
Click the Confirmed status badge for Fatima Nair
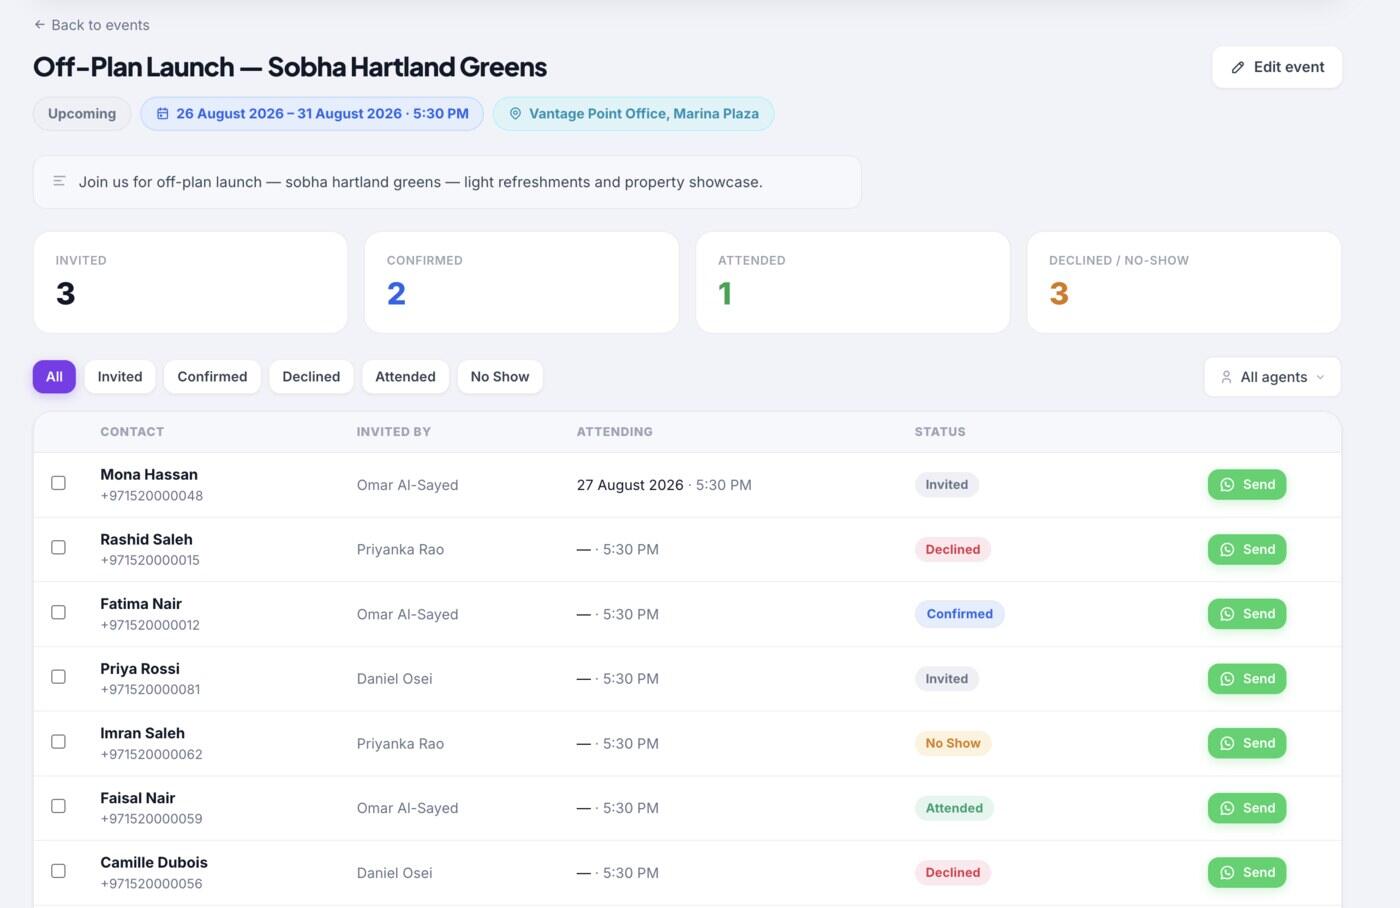tap(960, 614)
